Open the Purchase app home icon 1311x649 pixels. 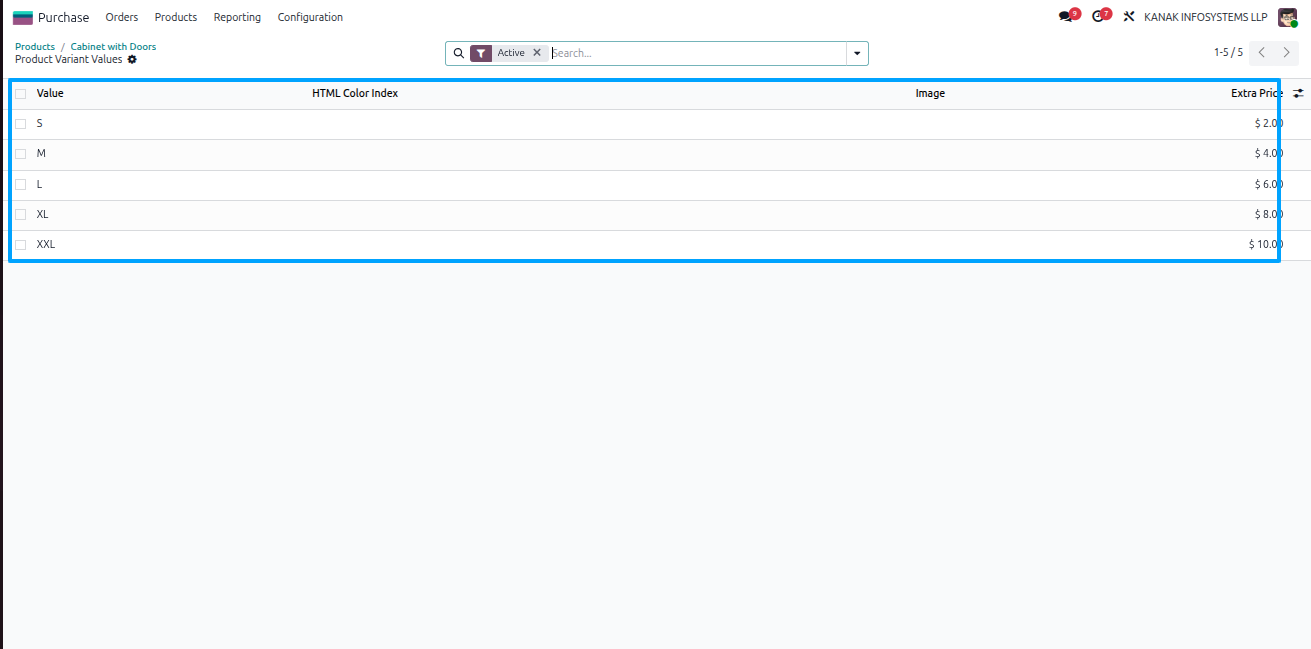pos(22,17)
